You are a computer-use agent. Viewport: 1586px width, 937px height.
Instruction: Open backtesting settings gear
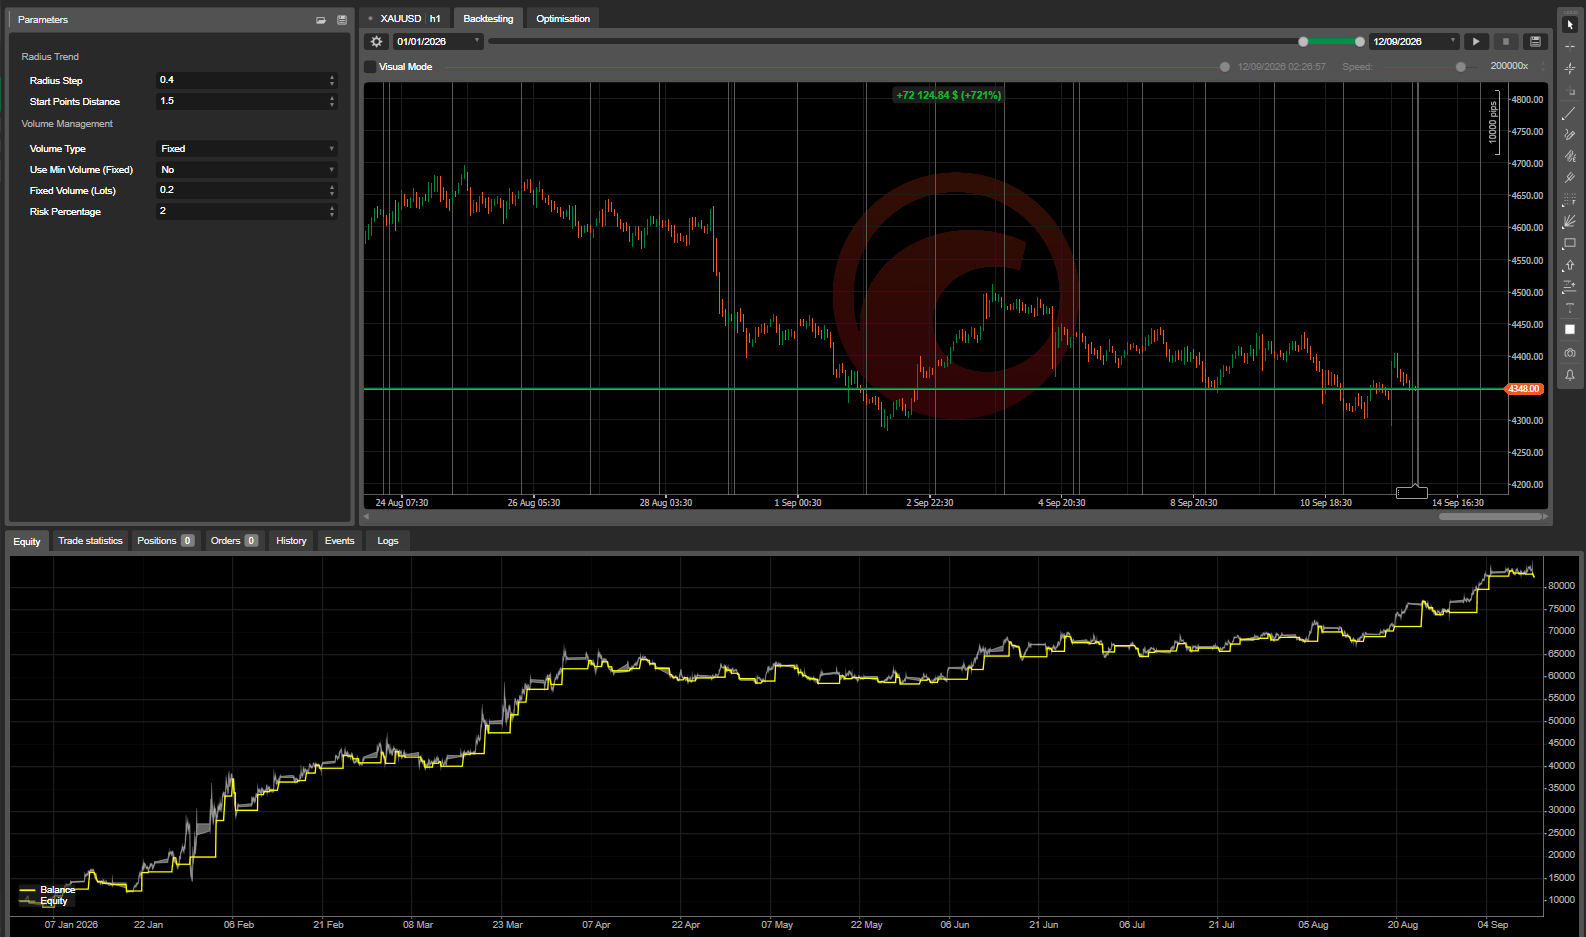[x=377, y=42]
